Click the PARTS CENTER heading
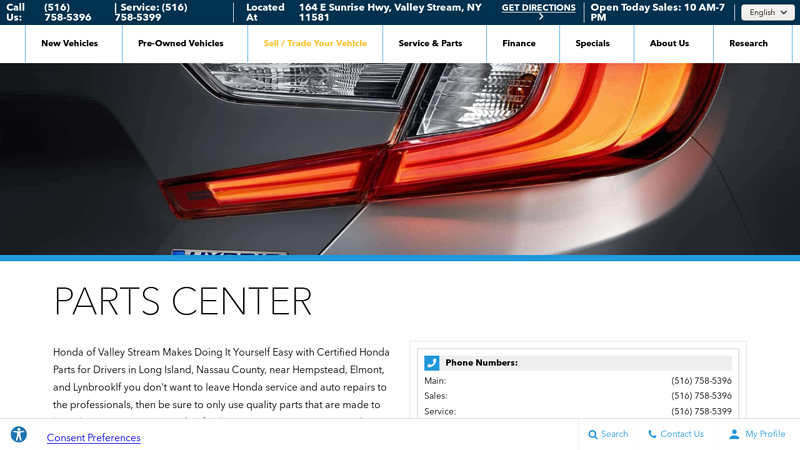Image resolution: width=800 pixels, height=450 pixels. tap(183, 302)
